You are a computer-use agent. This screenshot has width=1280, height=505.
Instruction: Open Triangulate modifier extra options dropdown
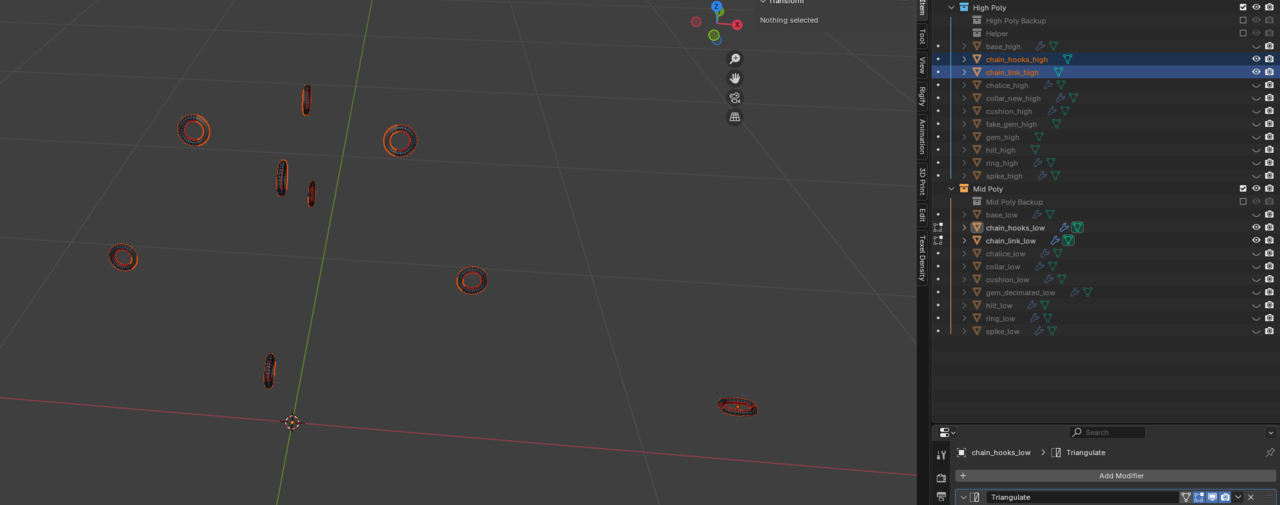1238,497
